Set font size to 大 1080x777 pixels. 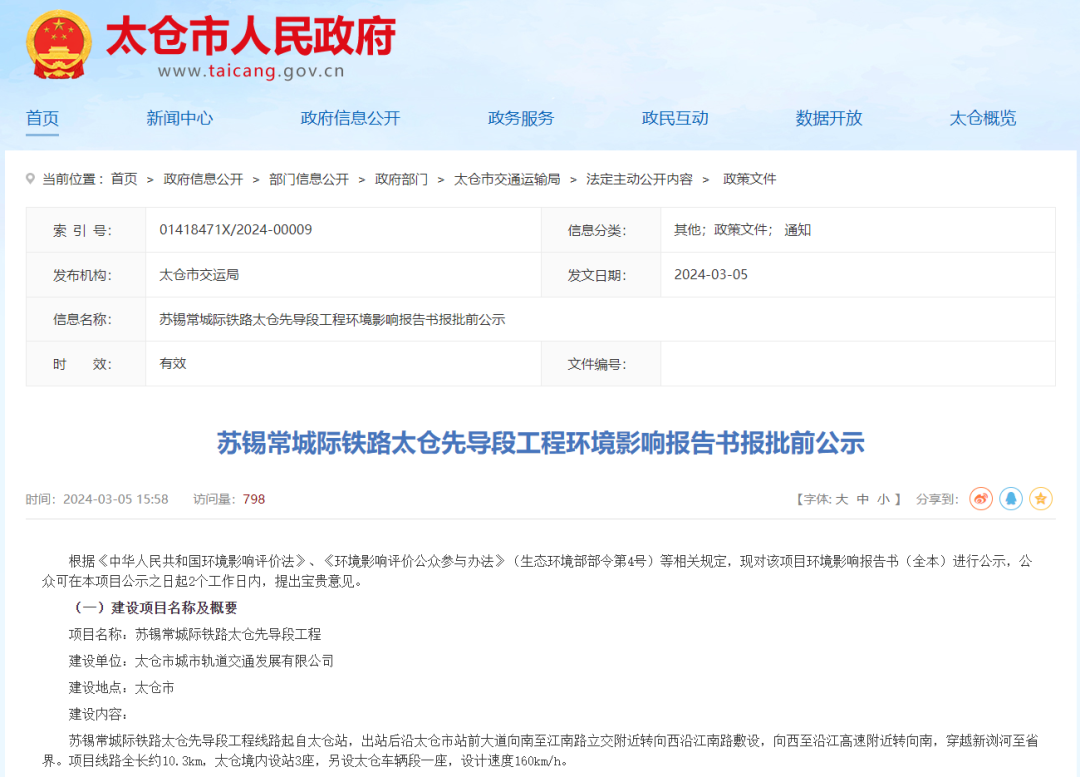tap(842, 499)
